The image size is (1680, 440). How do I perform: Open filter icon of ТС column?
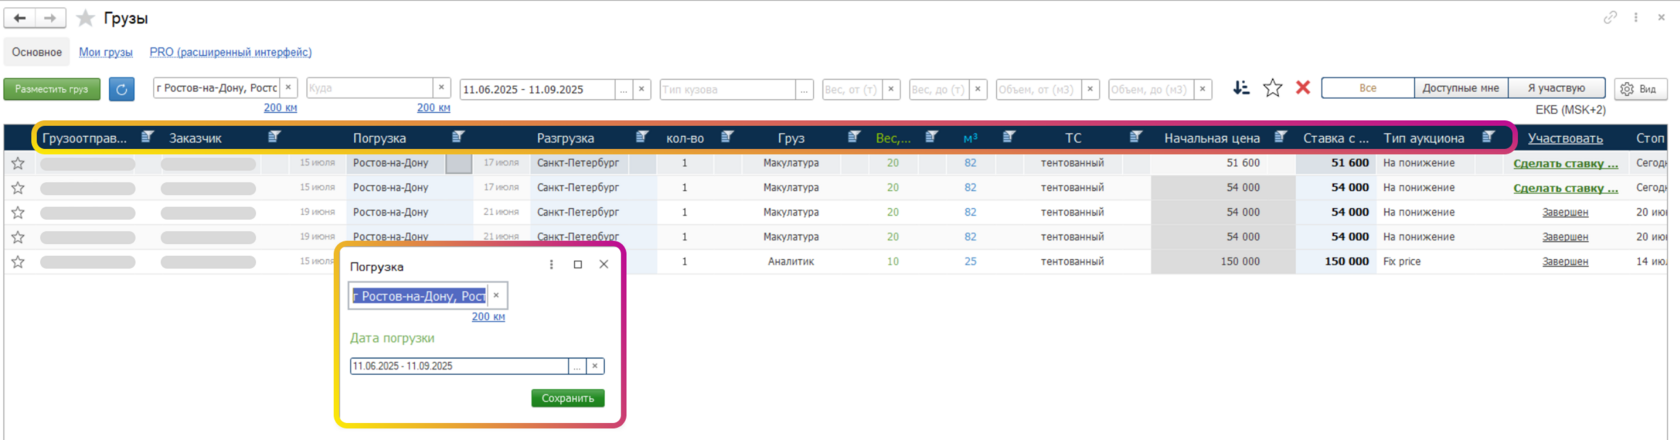(x=1136, y=137)
